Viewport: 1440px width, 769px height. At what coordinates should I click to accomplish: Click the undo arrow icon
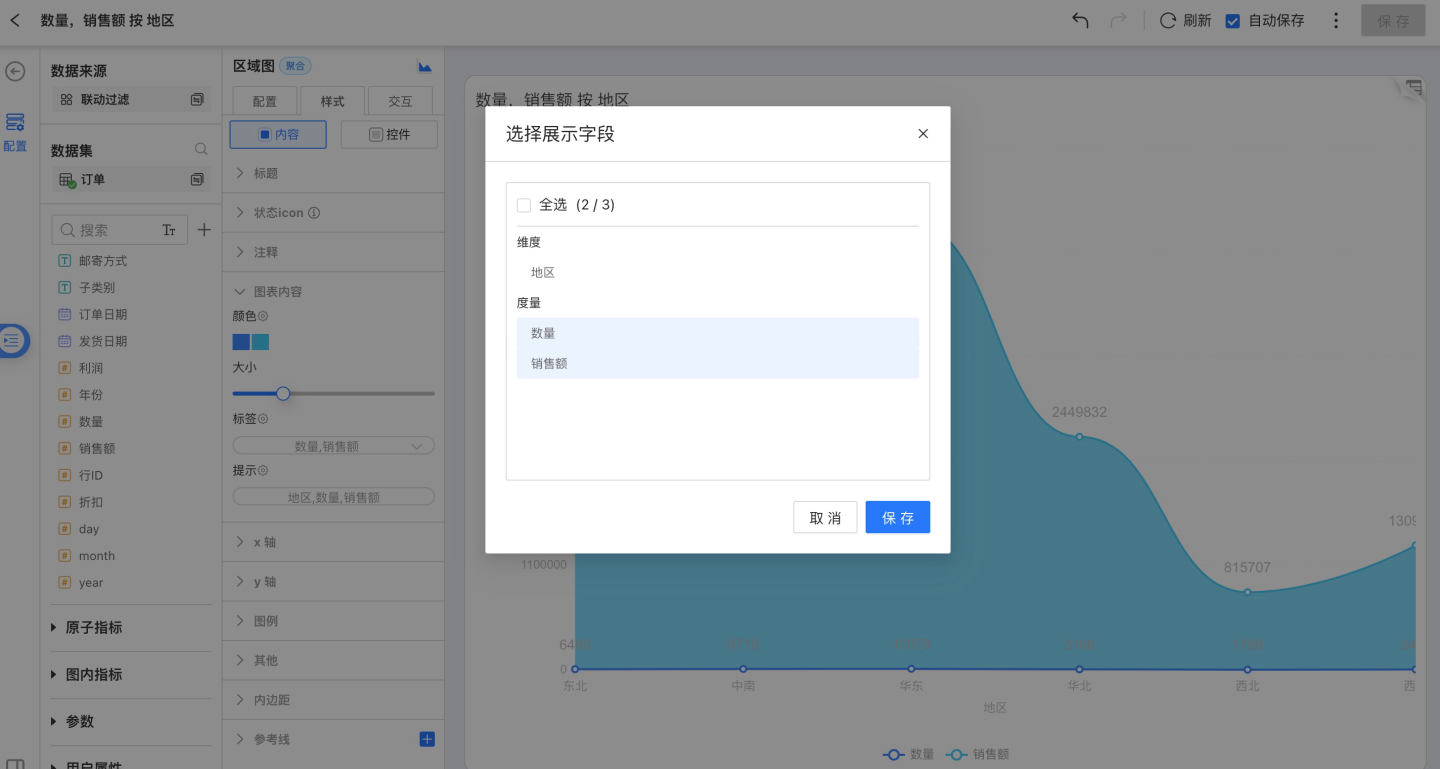click(1080, 20)
